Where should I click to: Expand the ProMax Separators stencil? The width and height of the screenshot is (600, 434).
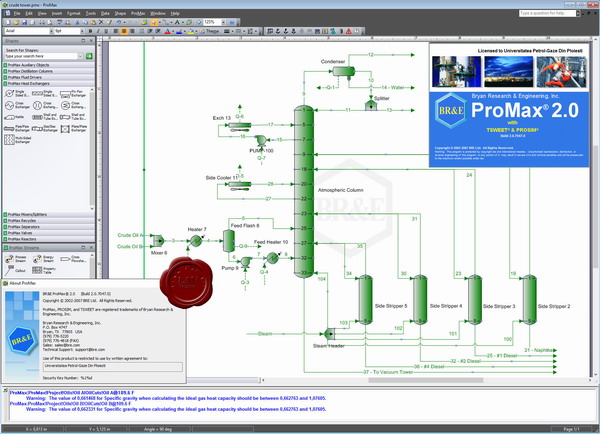(x=48, y=227)
